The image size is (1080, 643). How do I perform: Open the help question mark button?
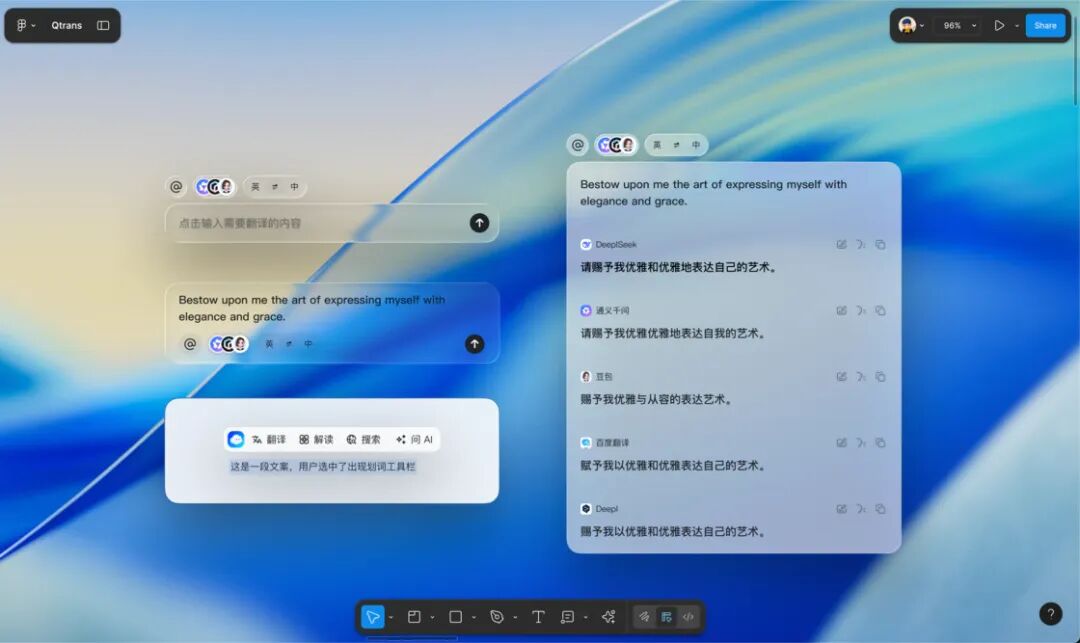1050,614
